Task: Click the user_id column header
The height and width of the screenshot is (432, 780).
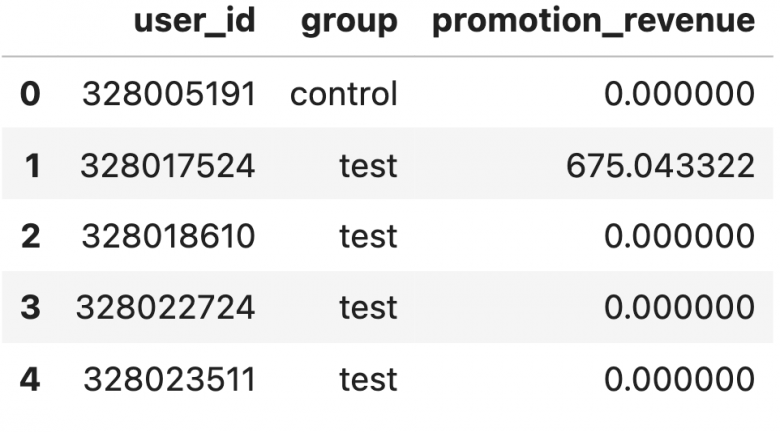Action: click(x=195, y=21)
